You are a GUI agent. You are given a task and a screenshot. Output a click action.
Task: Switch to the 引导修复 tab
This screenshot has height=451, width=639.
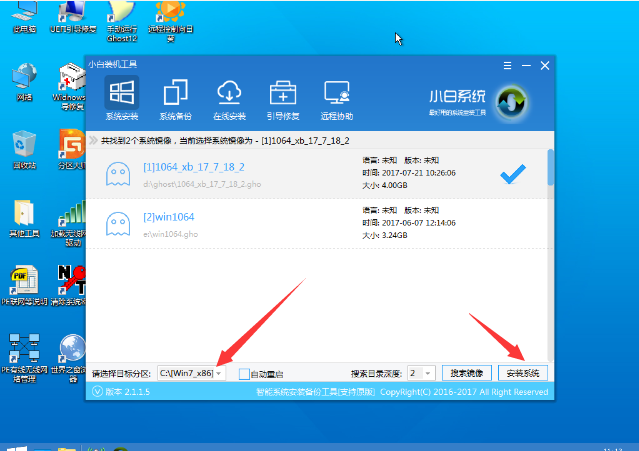(x=283, y=99)
